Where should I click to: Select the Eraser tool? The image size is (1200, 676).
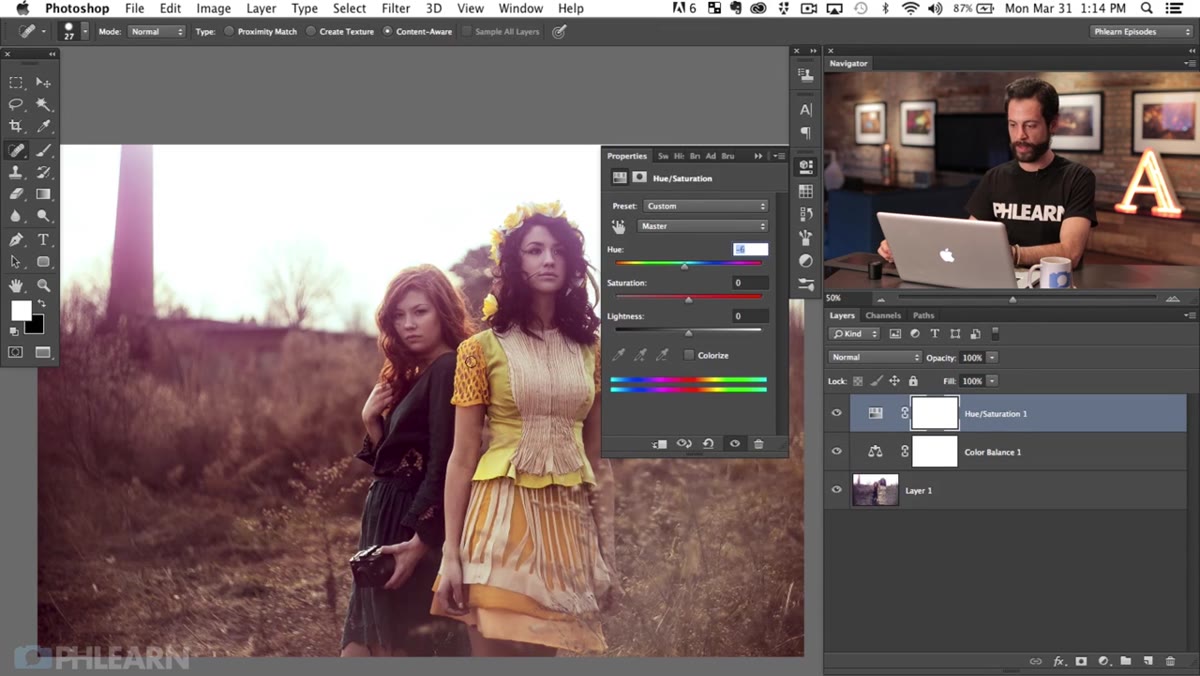(16, 194)
